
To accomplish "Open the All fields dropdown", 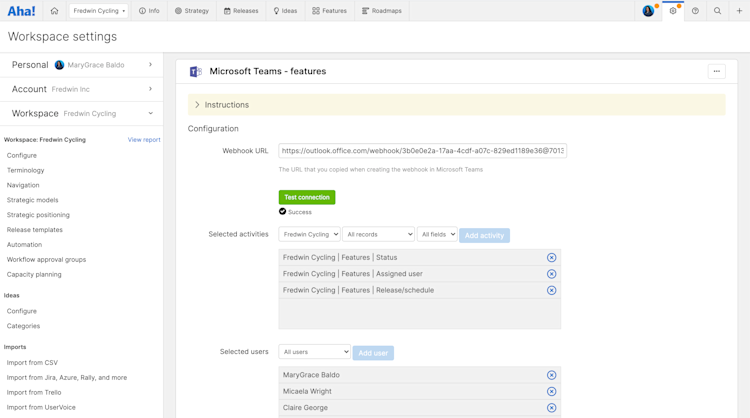I will [437, 234].
